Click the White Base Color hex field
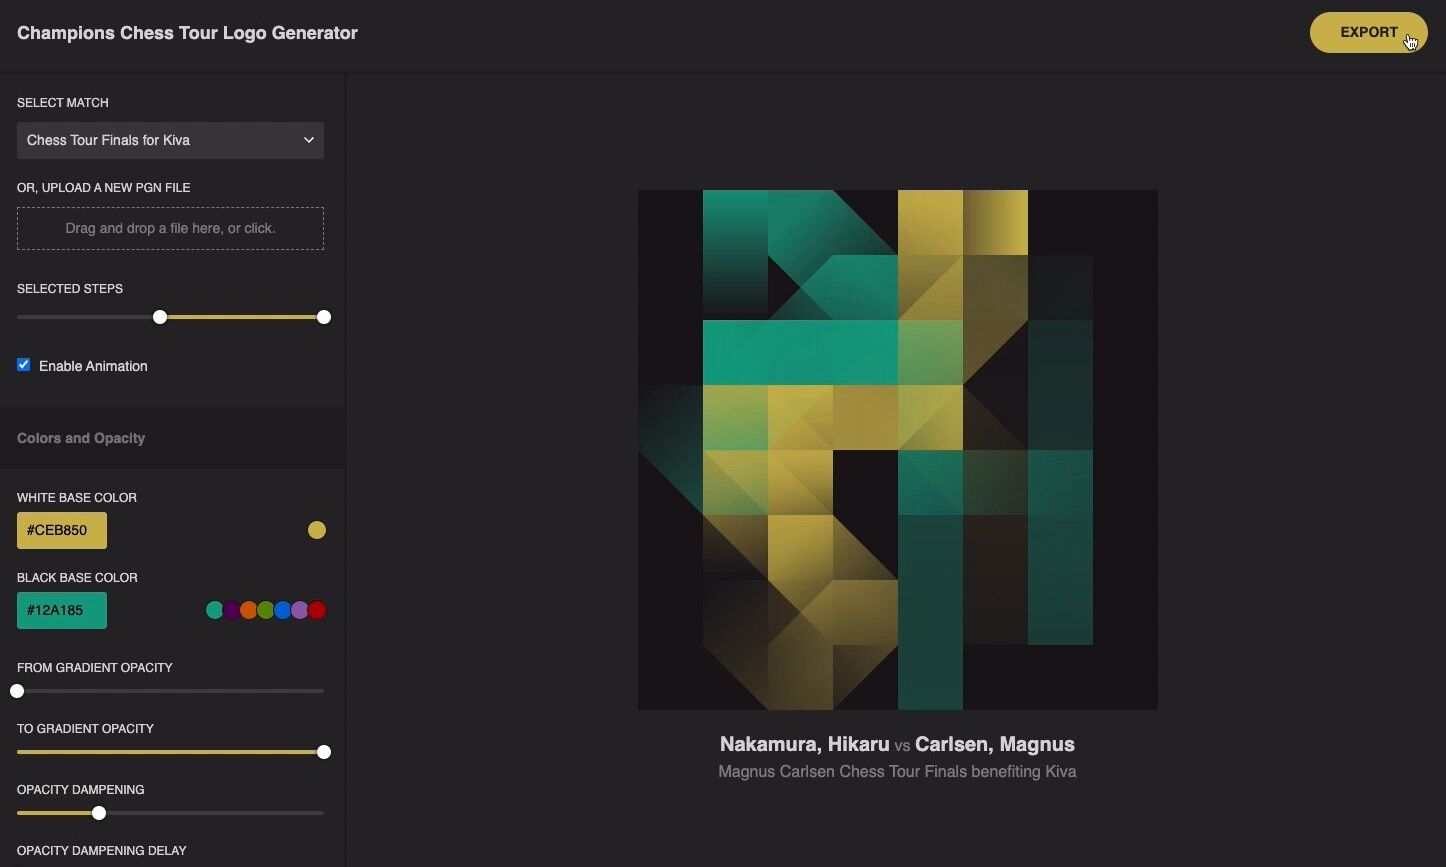The height and width of the screenshot is (867, 1446). coord(62,531)
